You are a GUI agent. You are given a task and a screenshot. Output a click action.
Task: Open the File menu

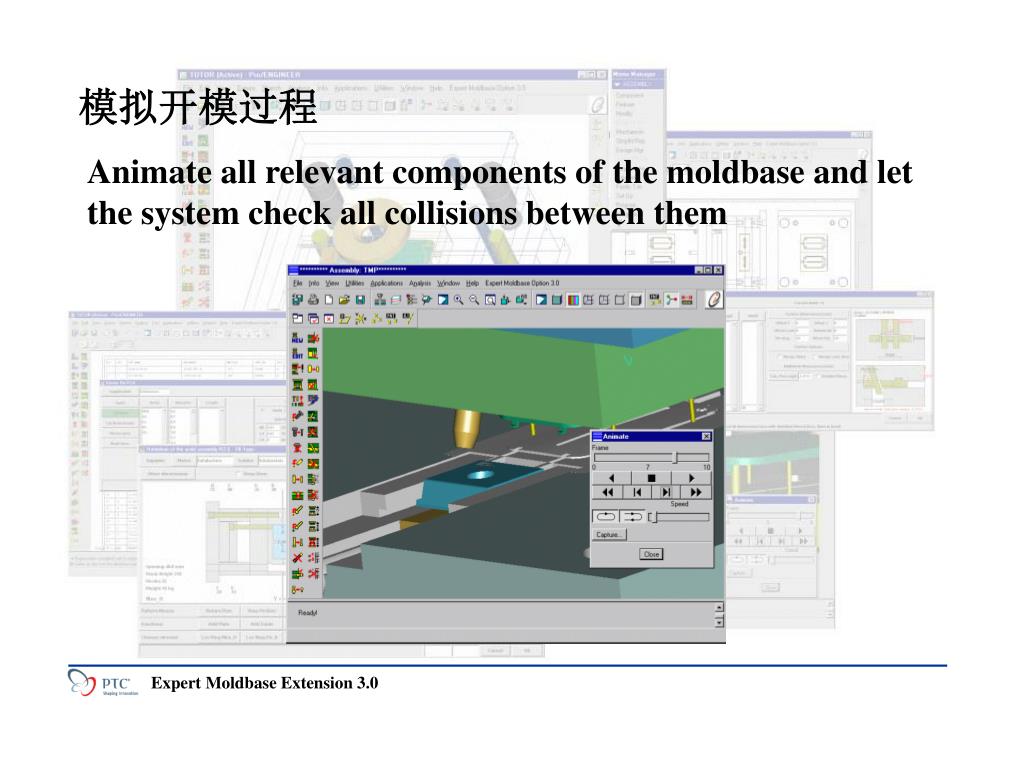[x=298, y=283]
